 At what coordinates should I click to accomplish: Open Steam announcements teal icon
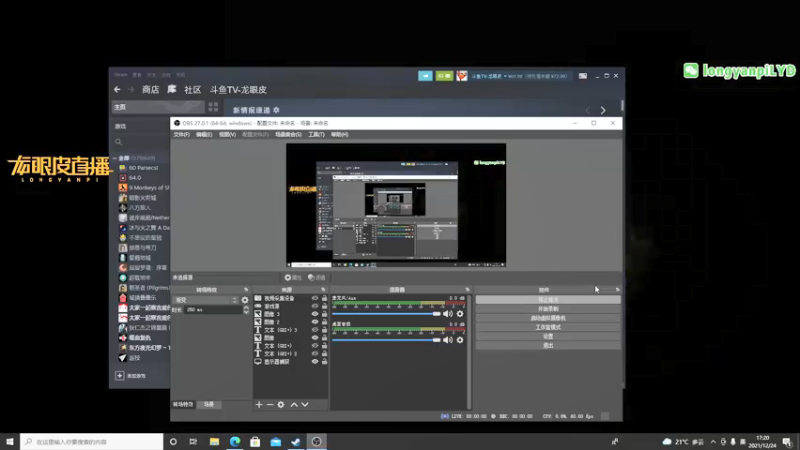pos(425,76)
